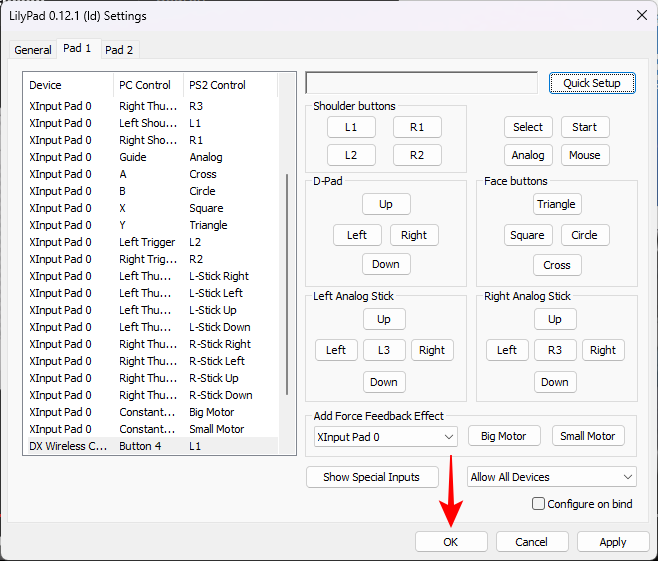Select the R-Stick Up binding row

click(x=153, y=378)
